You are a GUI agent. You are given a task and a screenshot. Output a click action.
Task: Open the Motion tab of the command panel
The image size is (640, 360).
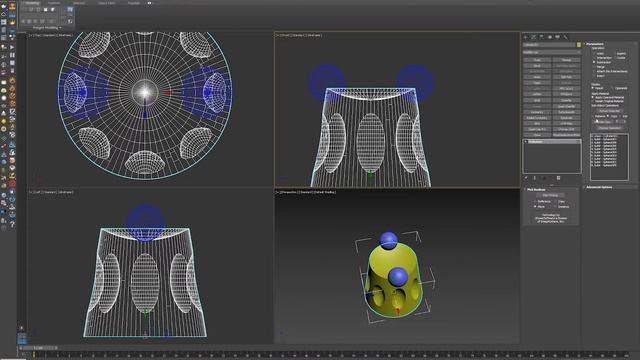click(x=550, y=37)
